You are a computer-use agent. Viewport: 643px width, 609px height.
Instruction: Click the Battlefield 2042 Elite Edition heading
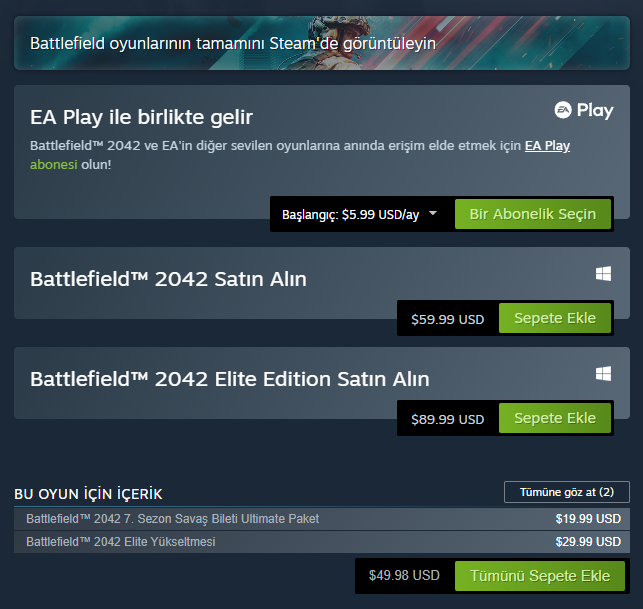point(230,379)
